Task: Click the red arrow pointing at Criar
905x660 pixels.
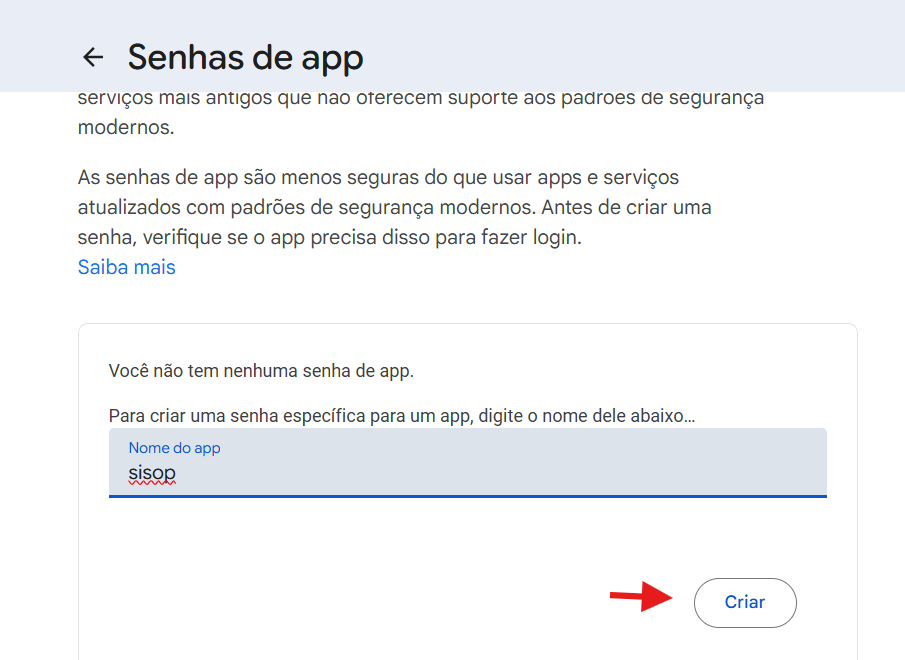Action: [x=641, y=598]
